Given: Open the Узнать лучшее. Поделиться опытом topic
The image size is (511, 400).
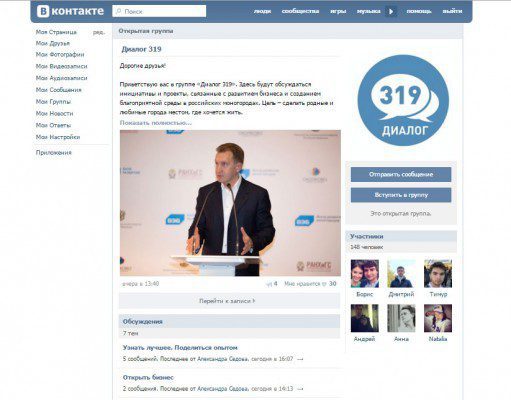Looking at the screenshot, I should tap(180, 348).
